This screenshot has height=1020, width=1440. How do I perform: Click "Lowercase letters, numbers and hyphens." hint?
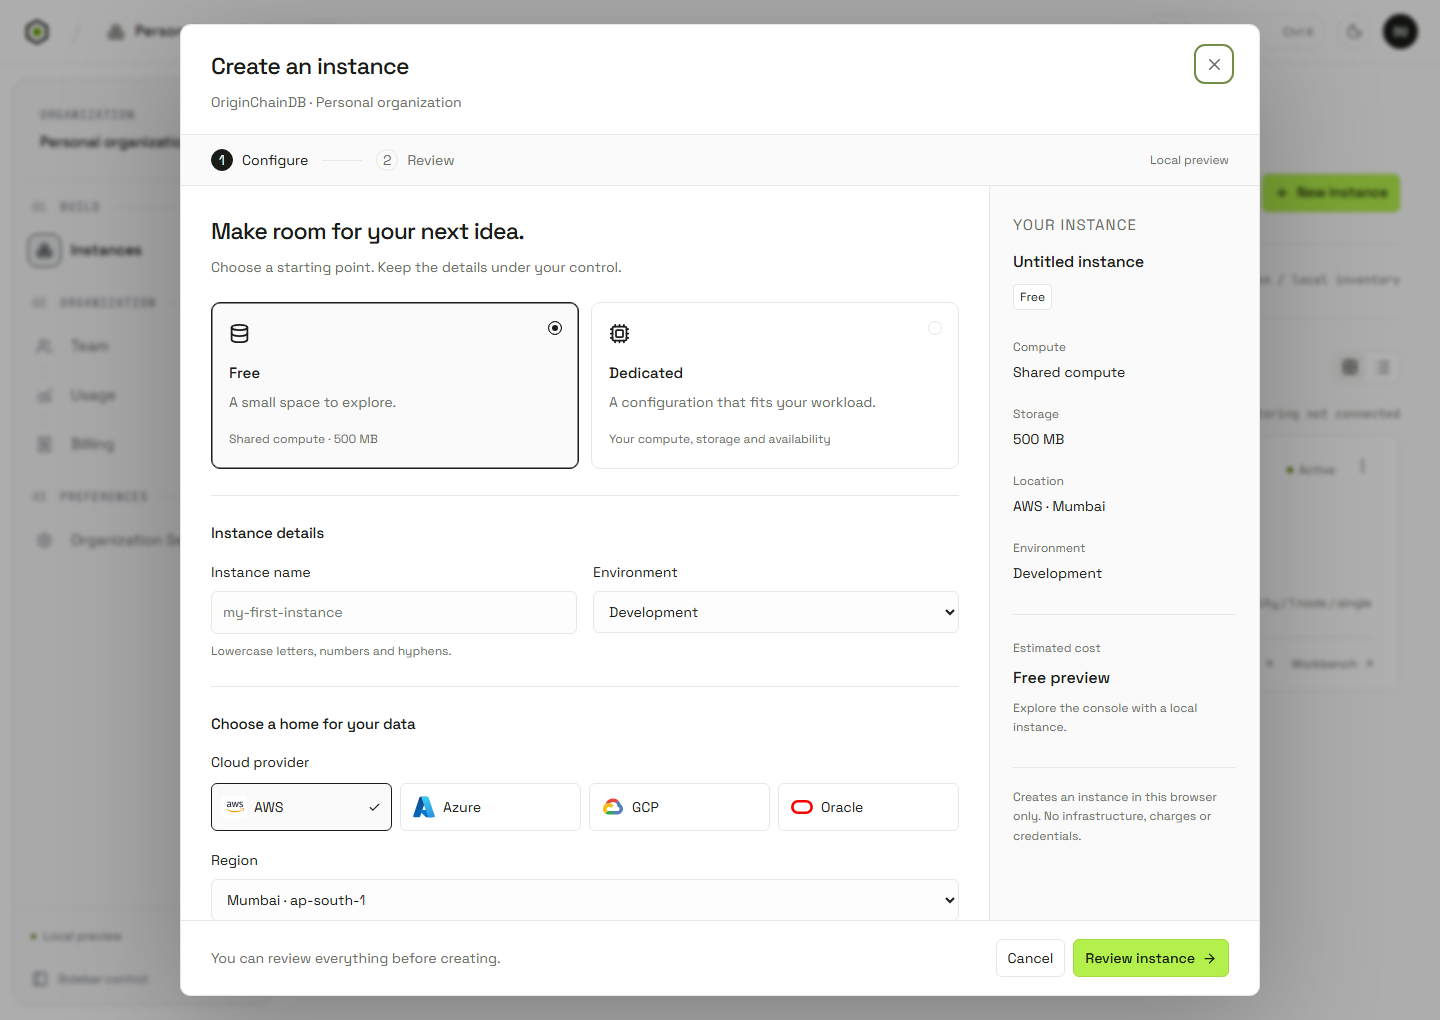coord(331,651)
